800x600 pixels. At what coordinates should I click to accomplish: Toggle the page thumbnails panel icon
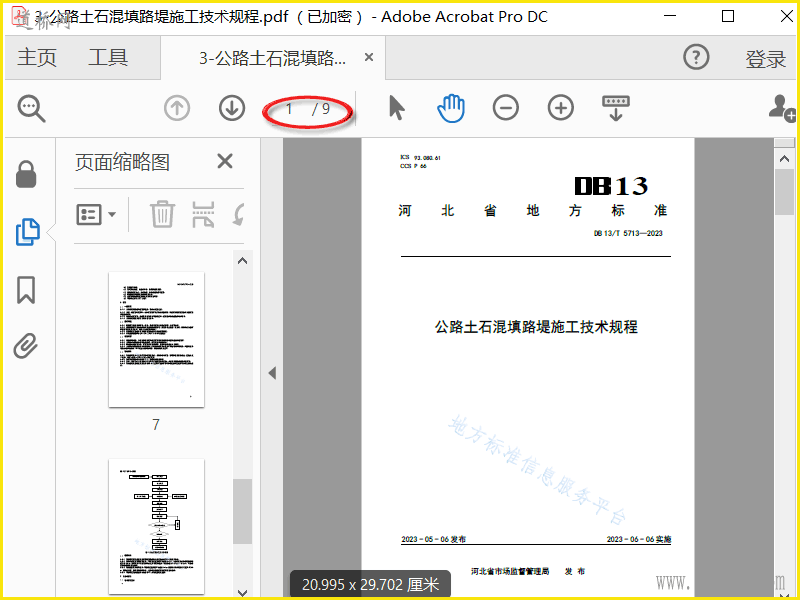coord(28,232)
